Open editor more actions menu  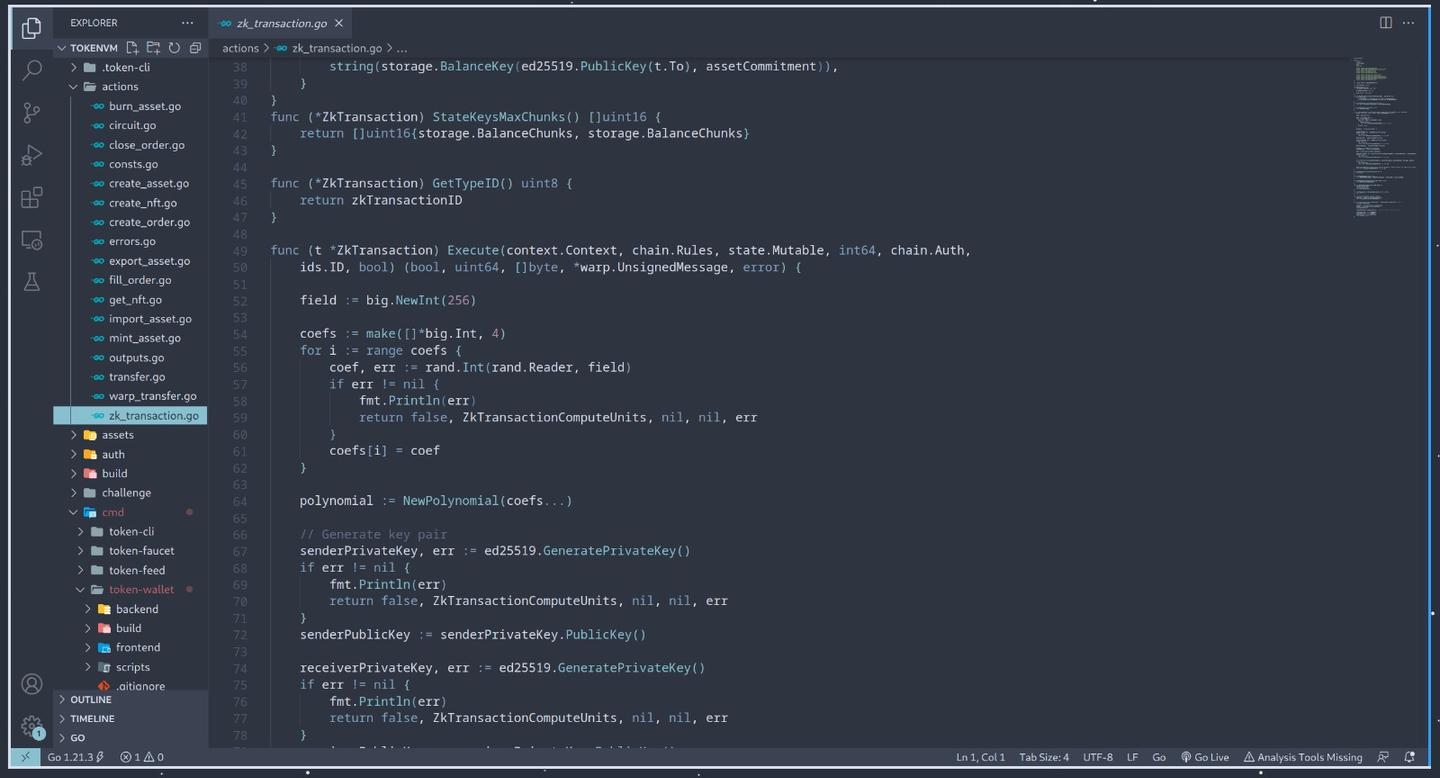tap(1410, 22)
